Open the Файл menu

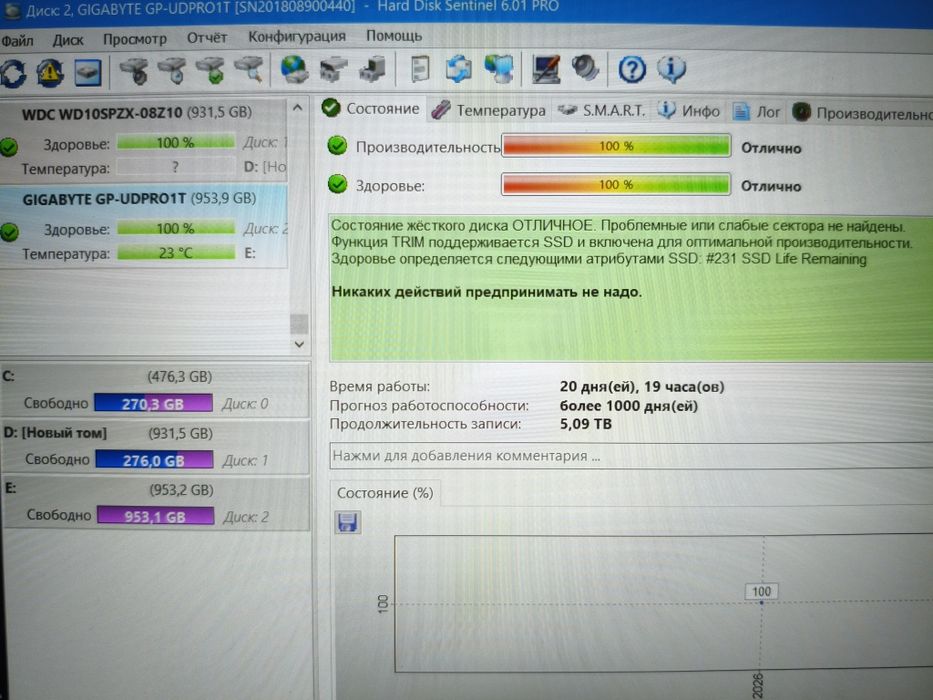(x=17, y=40)
